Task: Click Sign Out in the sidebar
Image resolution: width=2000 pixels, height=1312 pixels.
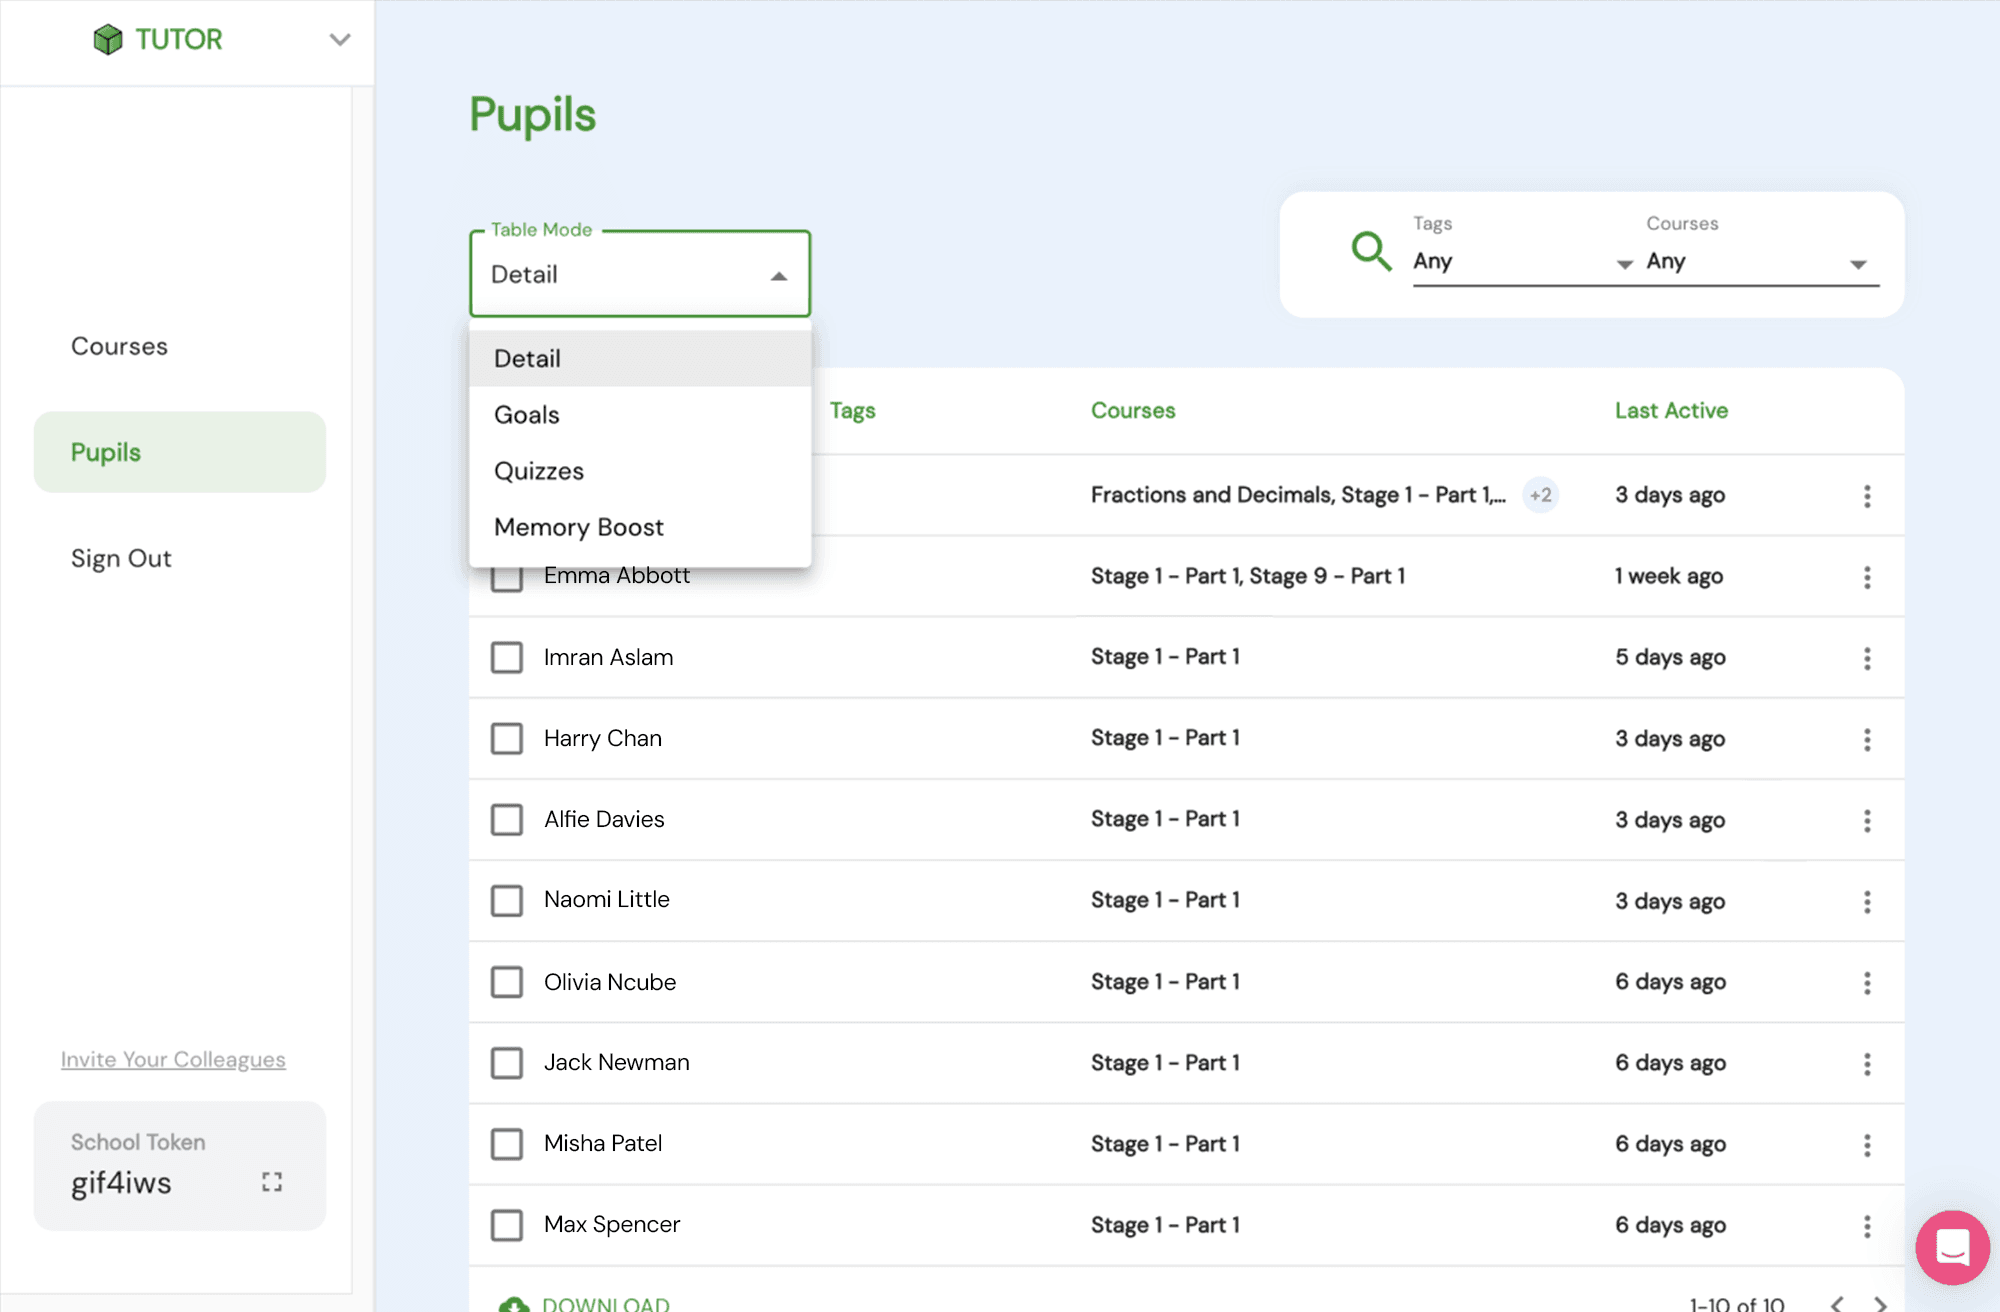Action: tap(121, 558)
